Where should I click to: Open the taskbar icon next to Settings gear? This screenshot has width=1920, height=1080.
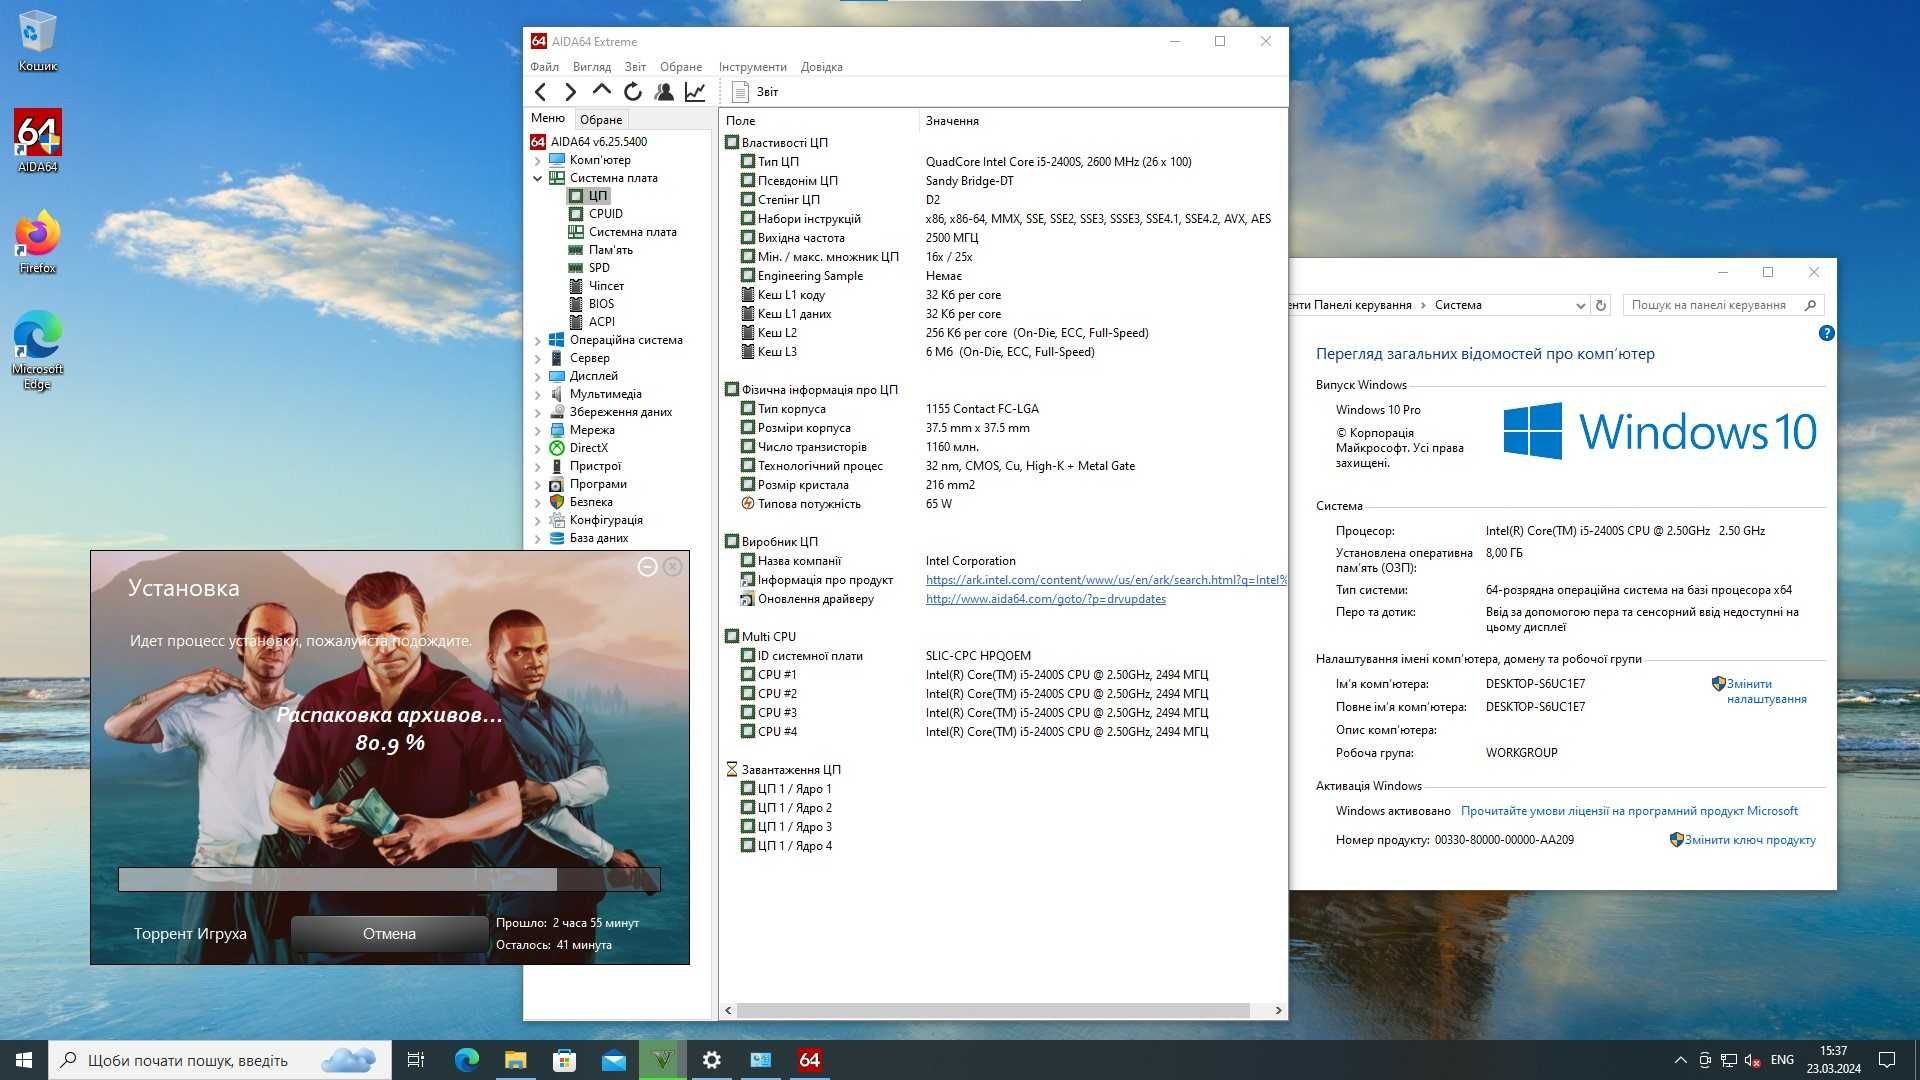[x=760, y=1060]
